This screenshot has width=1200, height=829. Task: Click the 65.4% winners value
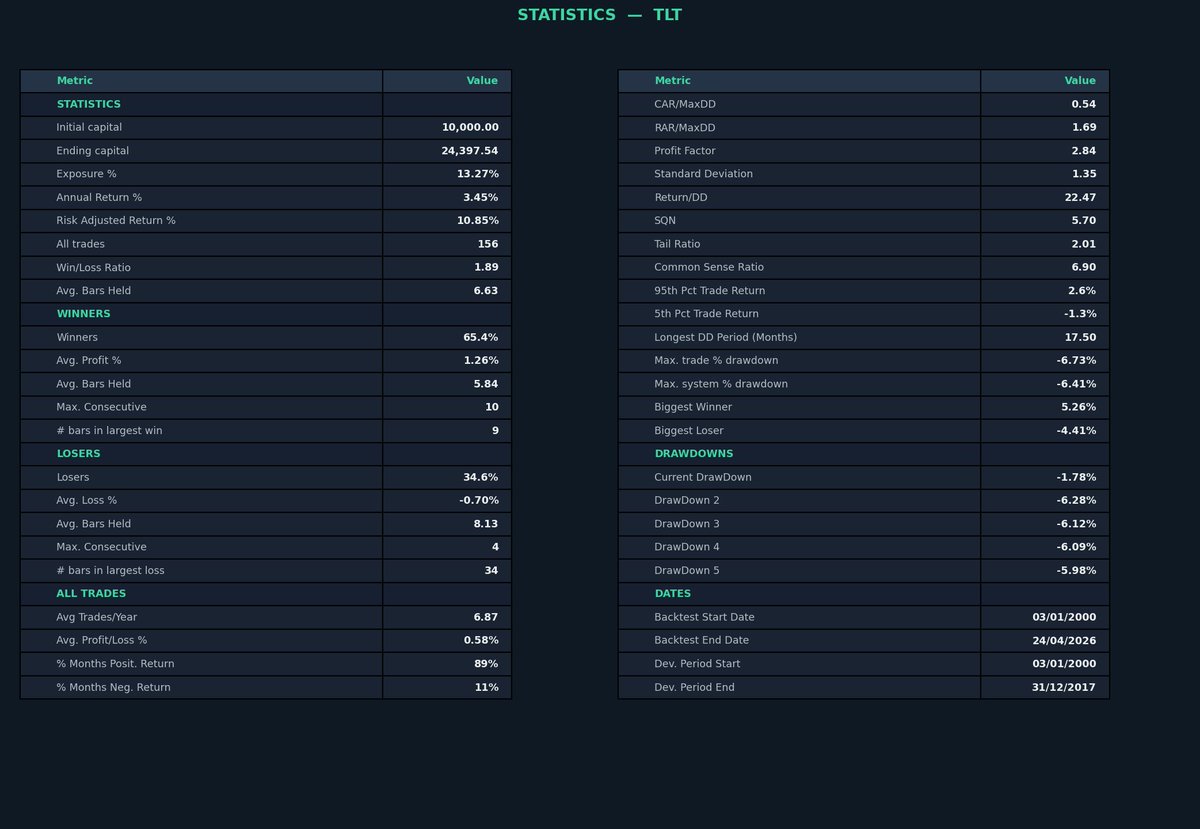tap(481, 338)
